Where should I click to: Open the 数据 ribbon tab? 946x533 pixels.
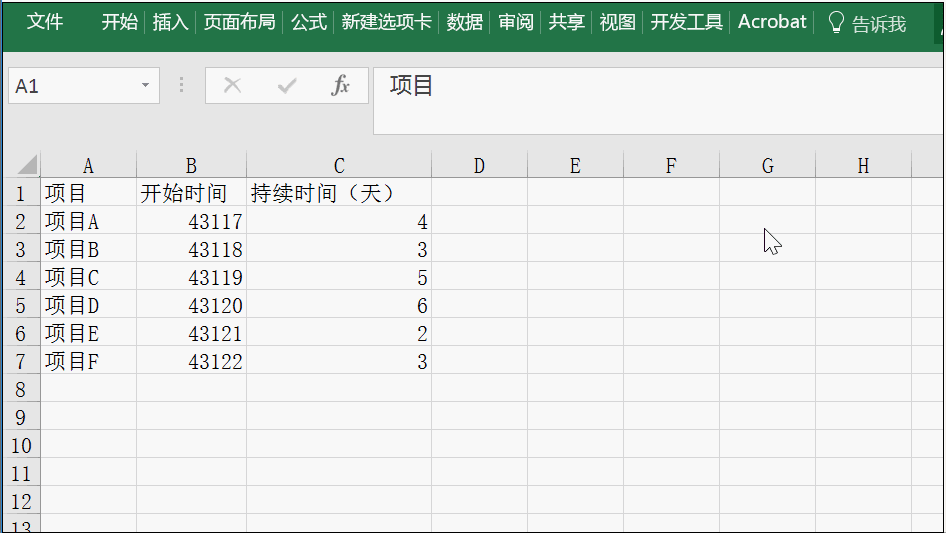tap(465, 22)
